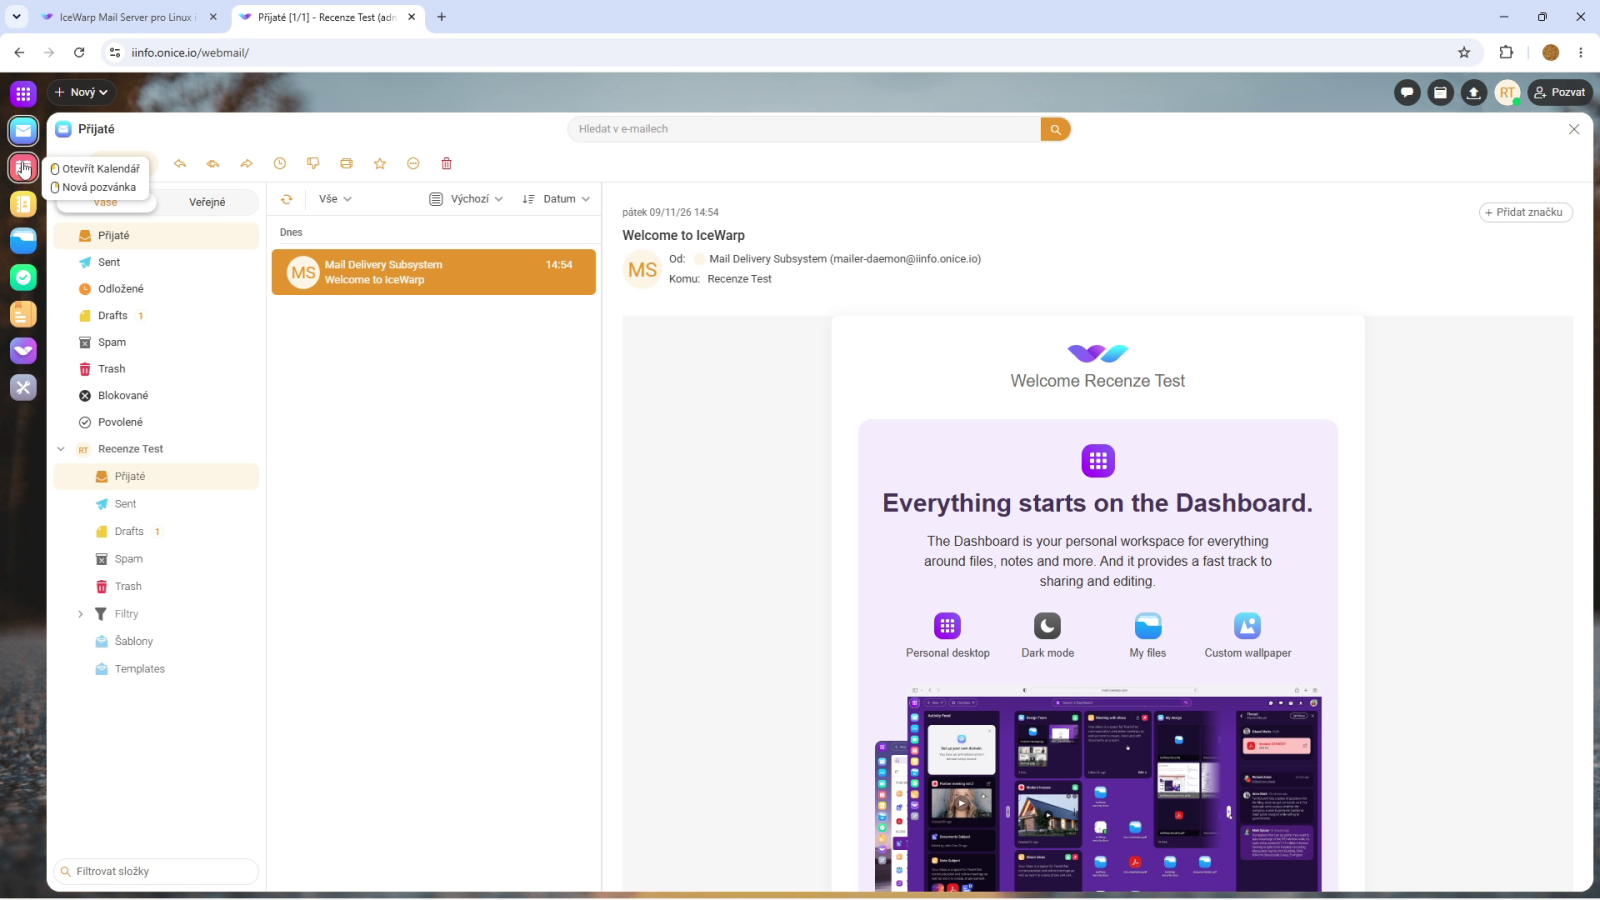Open the Vše filter dropdown
The height and width of the screenshot is (900, 1600).
[335, 199]
